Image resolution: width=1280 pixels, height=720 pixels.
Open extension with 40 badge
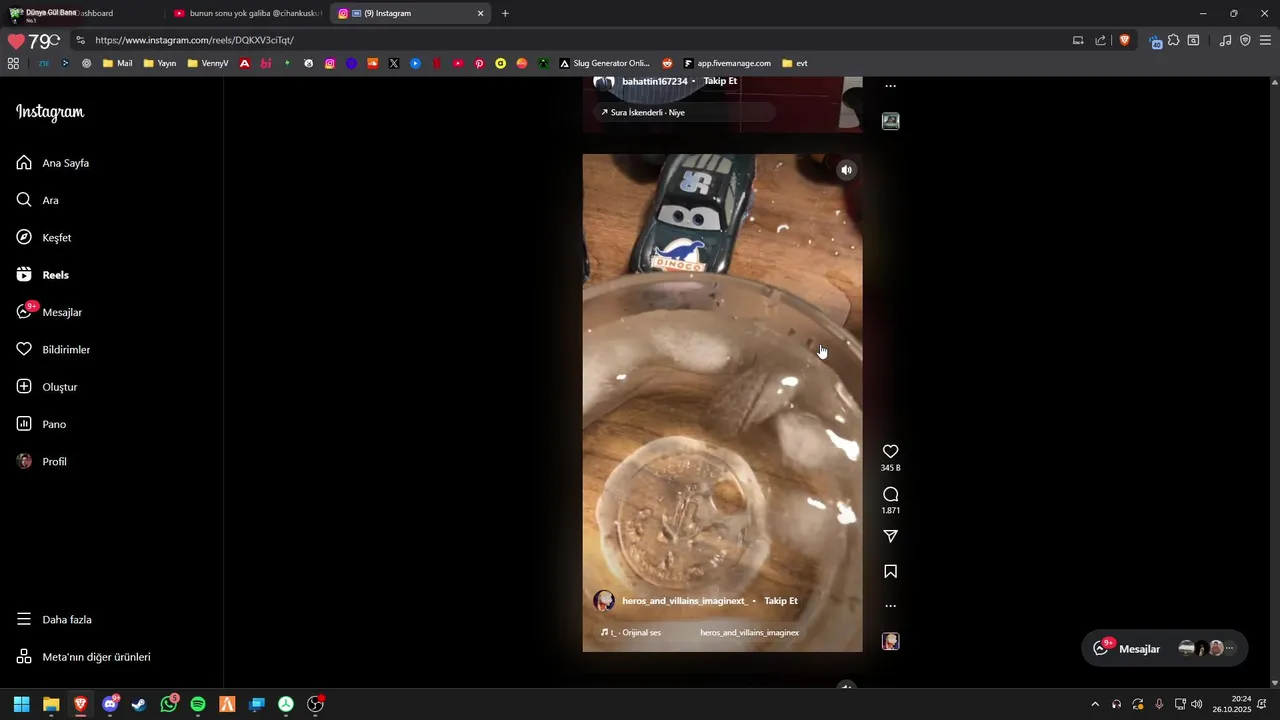pos(1155,41)
